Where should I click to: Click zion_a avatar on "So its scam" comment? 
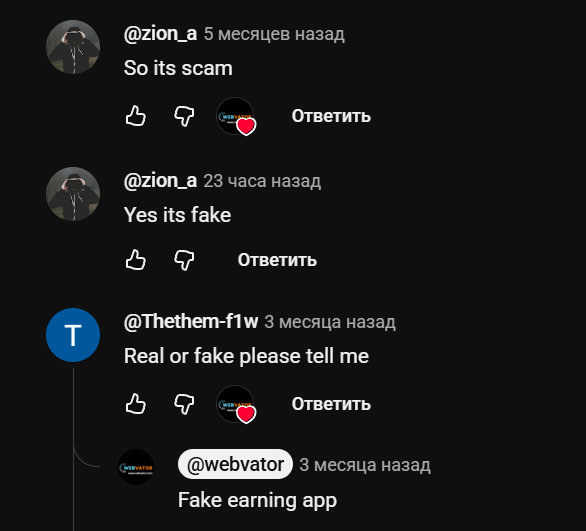(x=73, y=47)
